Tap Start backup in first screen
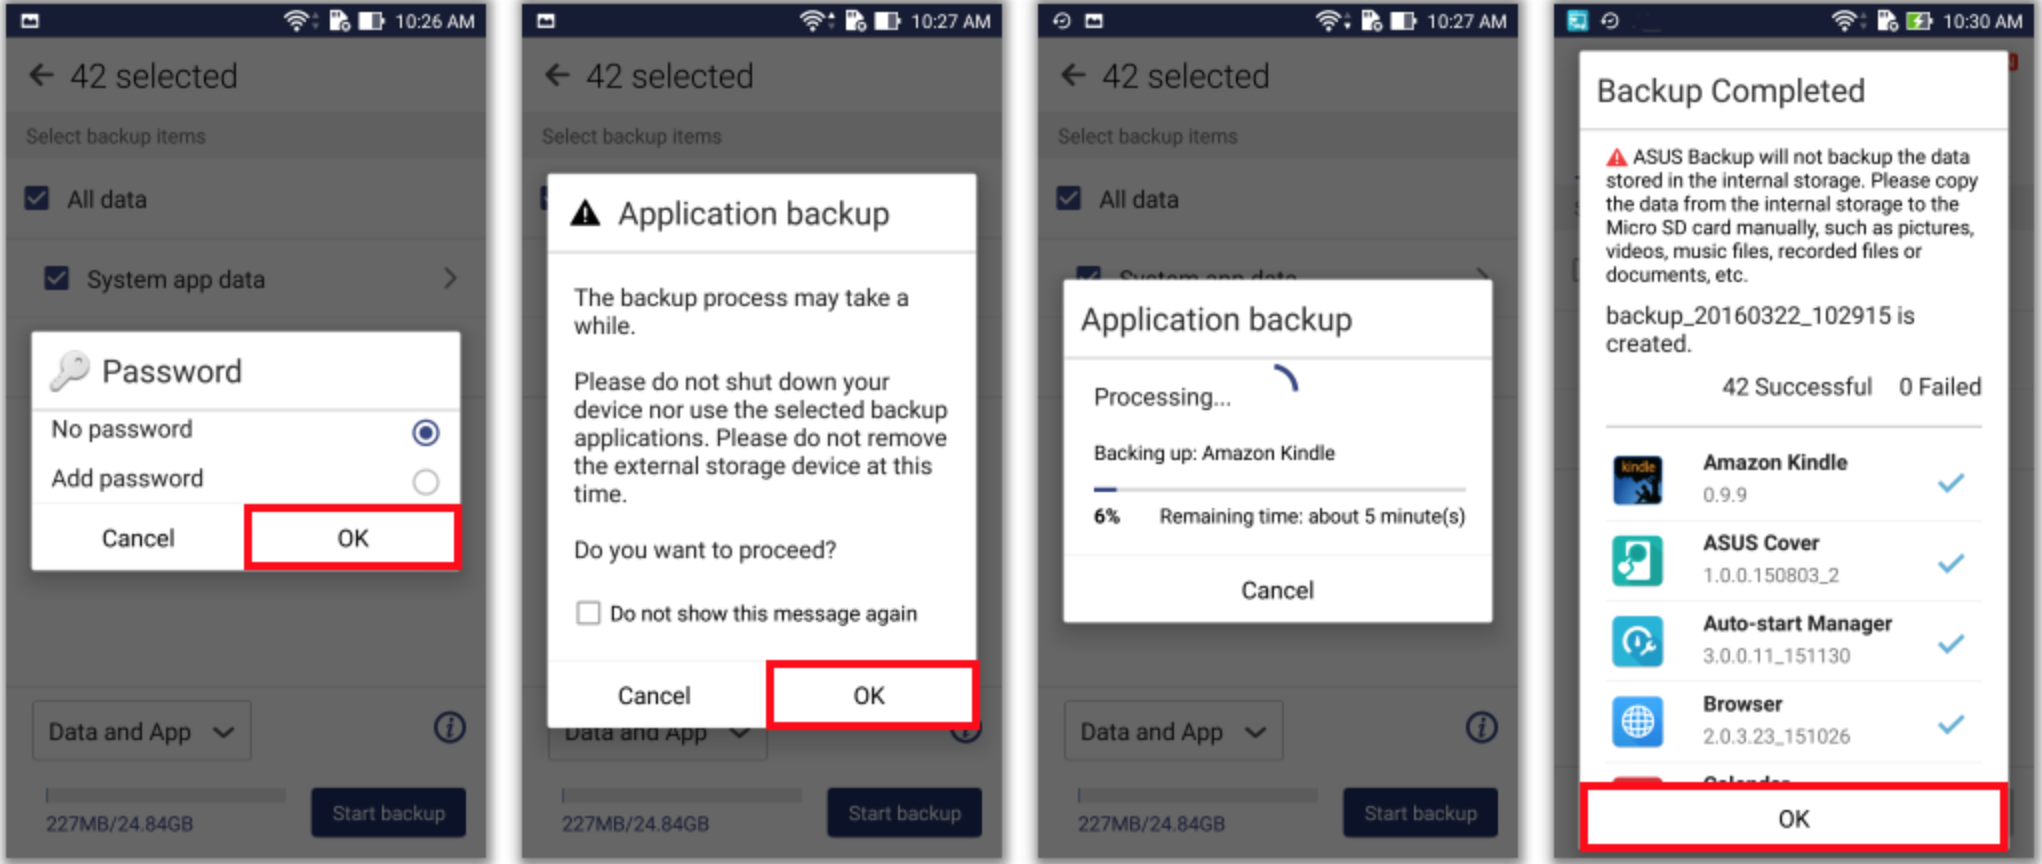 pos(389,812)
